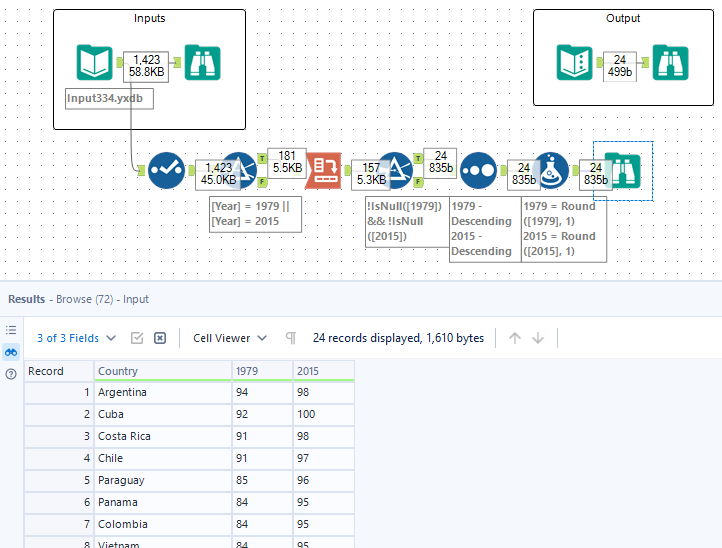This screenshot has width=722, height=548.
Task: Select the Filter tool for Year 1979 or 2015
Action: click(242, 170)
